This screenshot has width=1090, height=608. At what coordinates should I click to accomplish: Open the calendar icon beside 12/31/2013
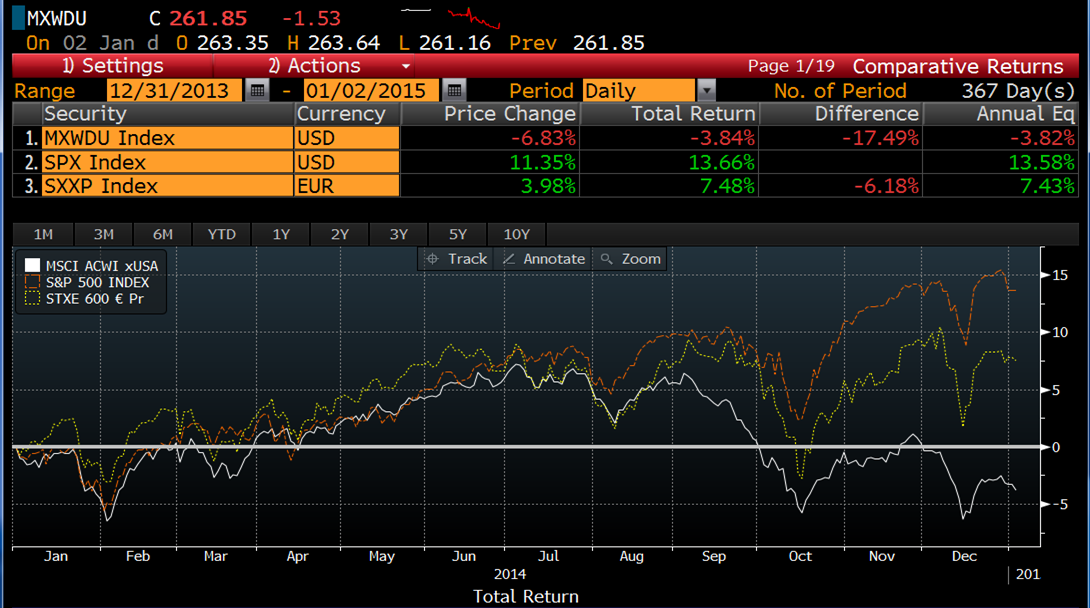tap(259, 90)
